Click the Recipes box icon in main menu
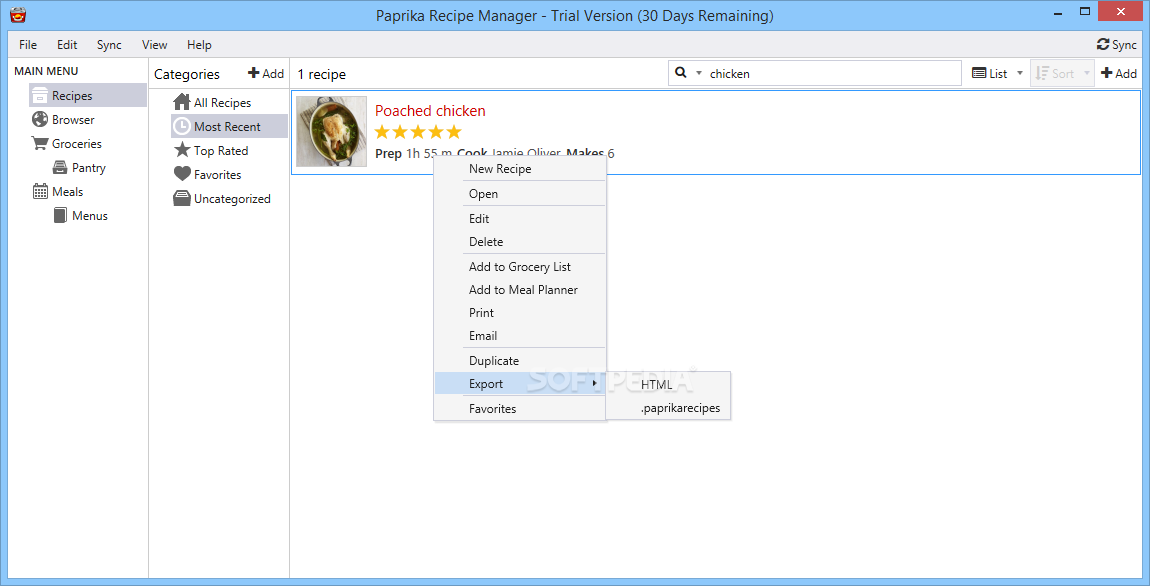The image size is (1150, 586). tap(40, 95)
